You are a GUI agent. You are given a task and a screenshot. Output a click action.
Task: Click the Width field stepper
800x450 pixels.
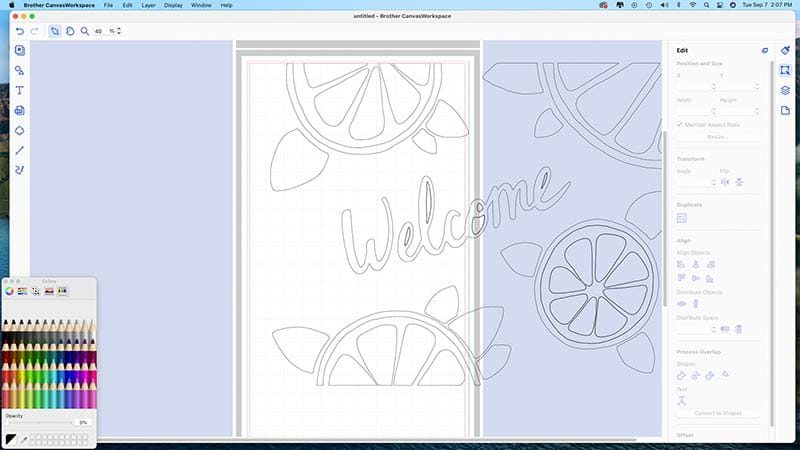coord(714,111)
